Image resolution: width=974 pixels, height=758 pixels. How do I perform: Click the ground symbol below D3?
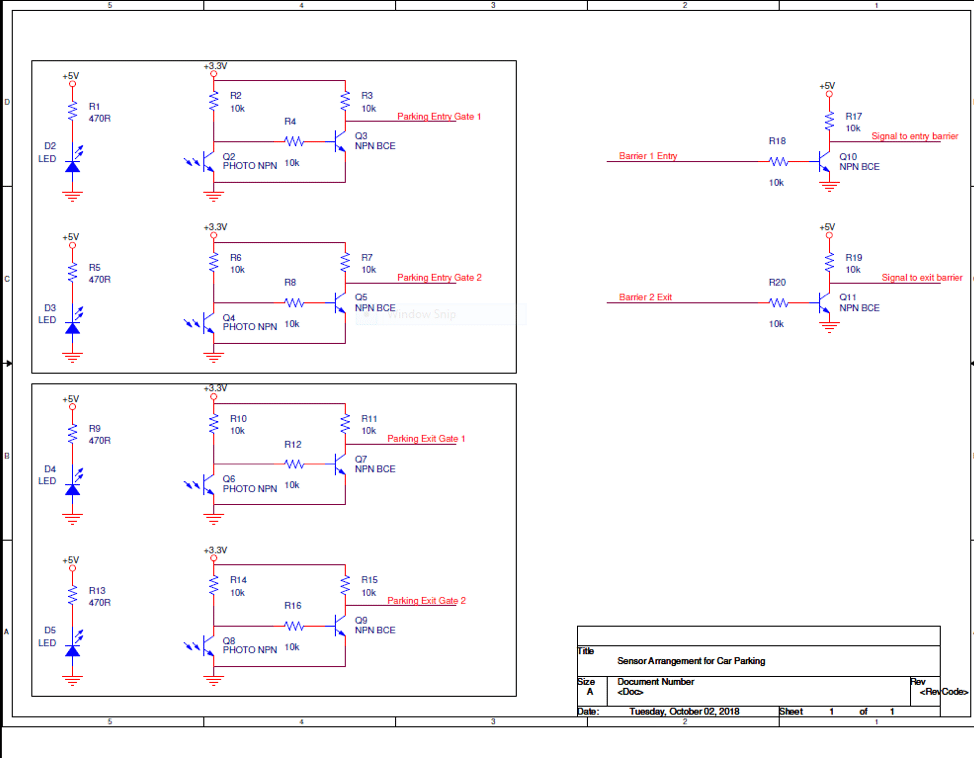[71, 355]
